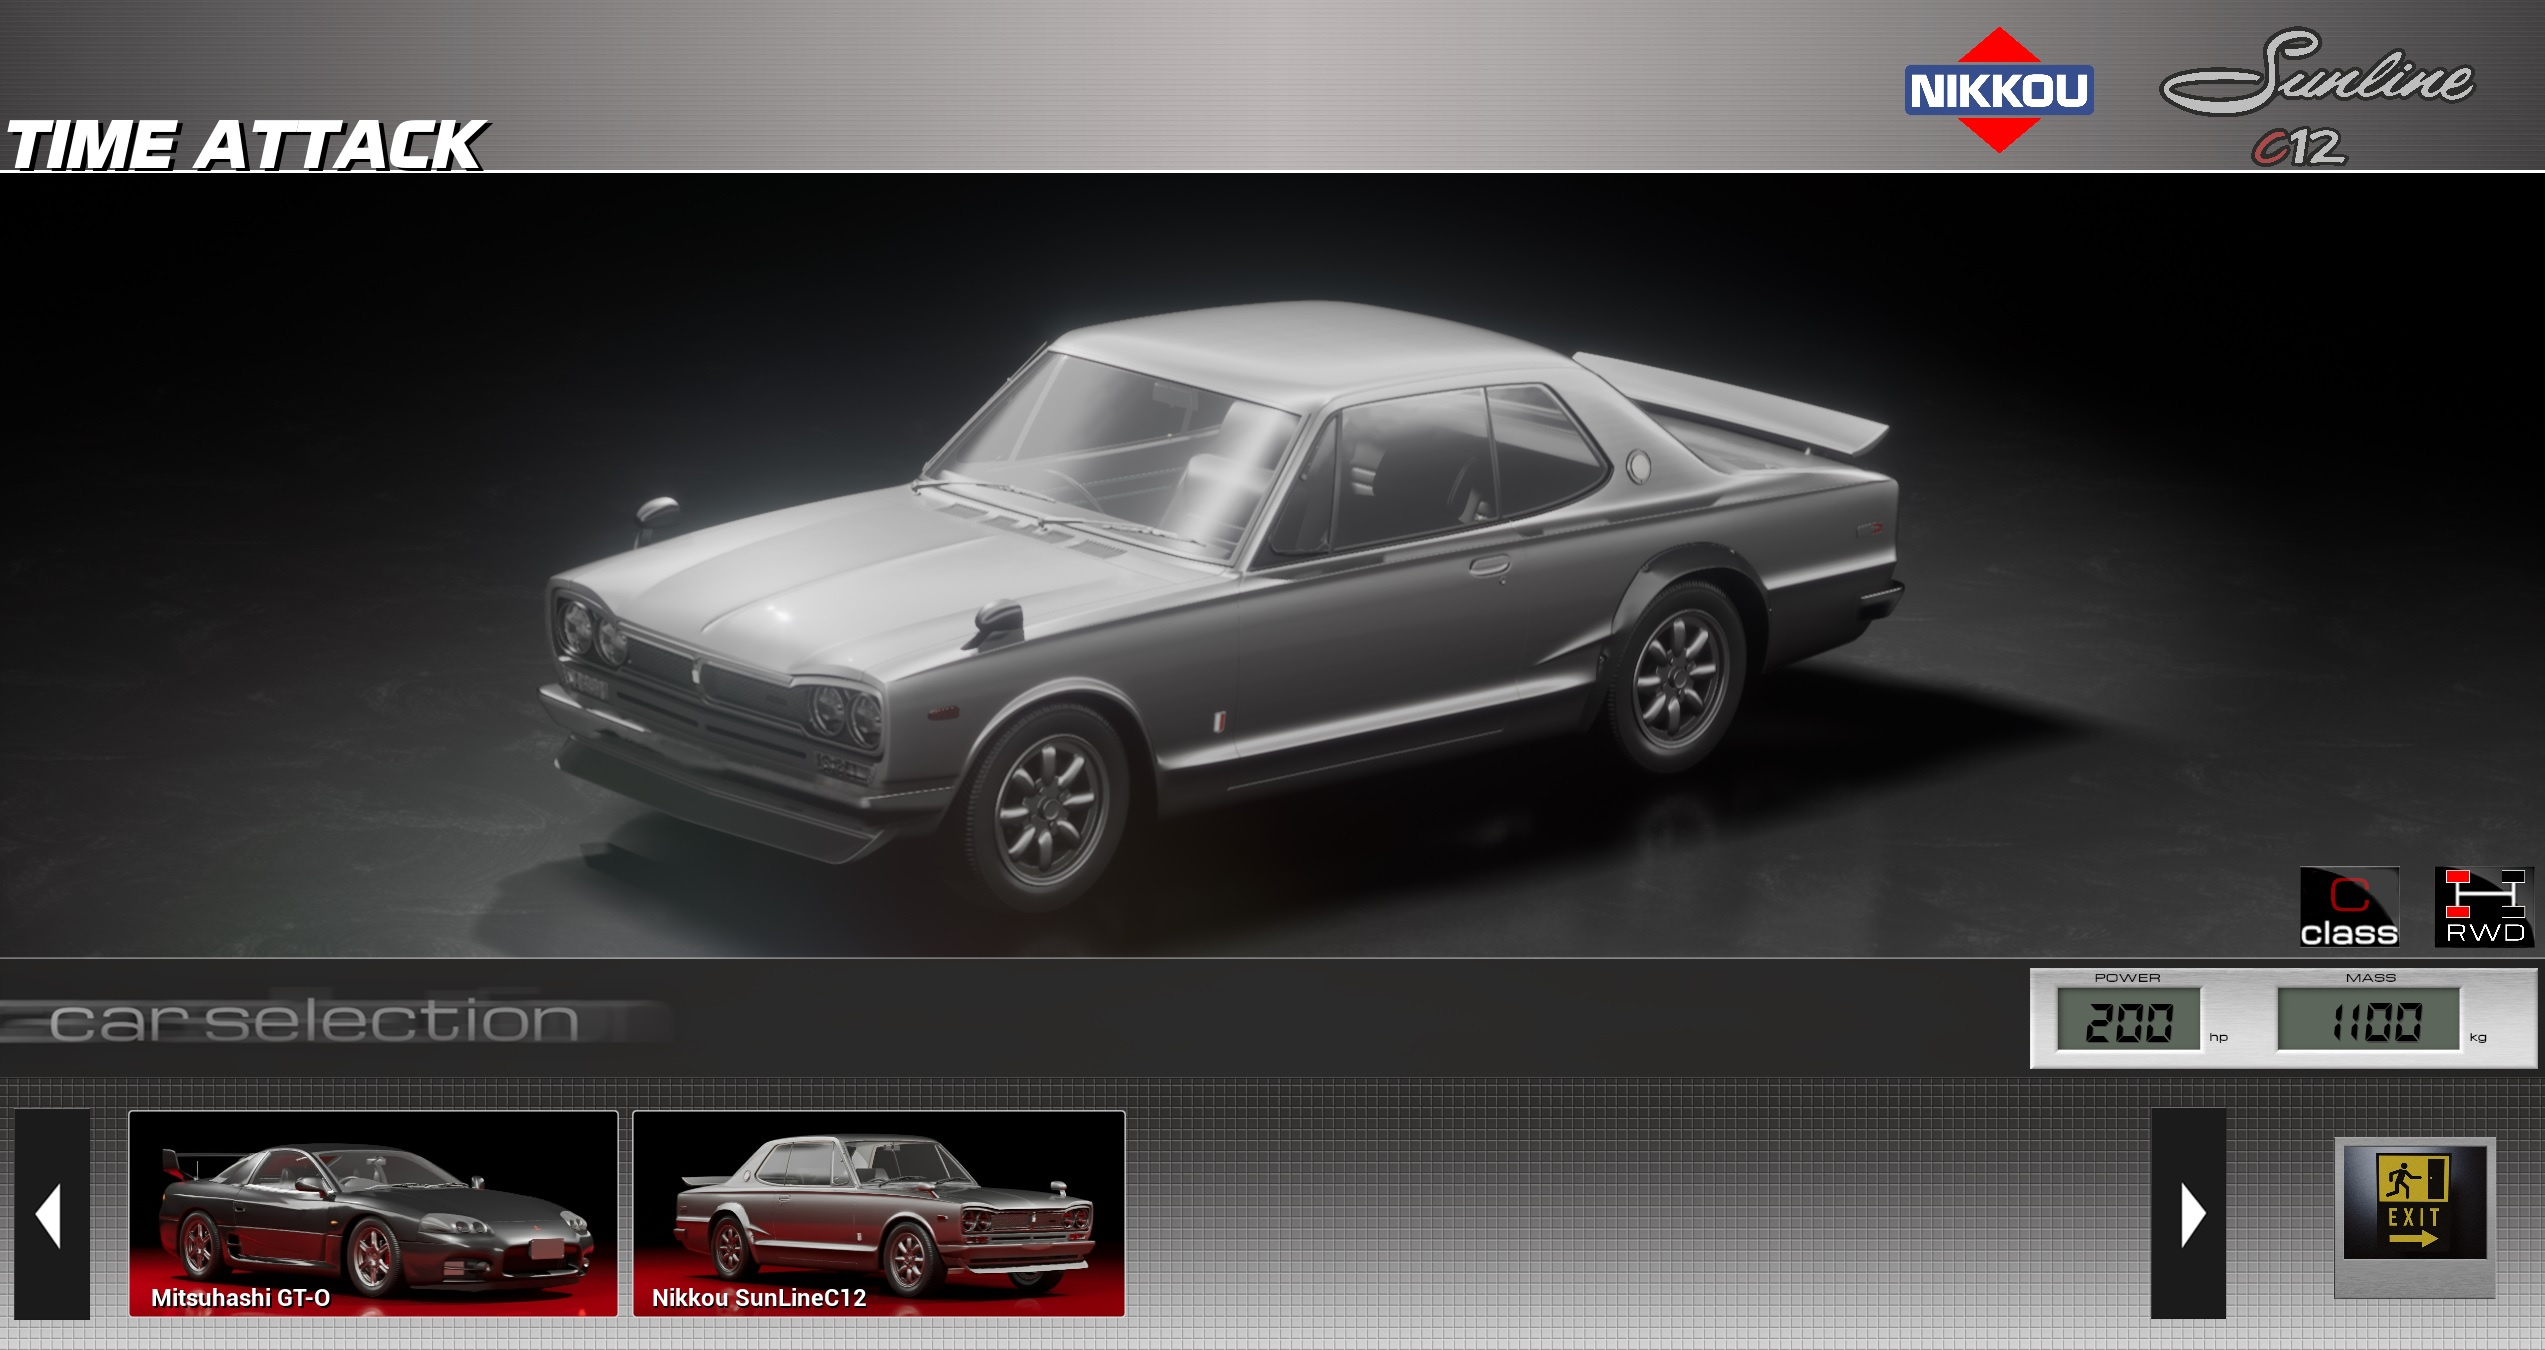Click the left arrow to browse previous cars
Image resolution: width=2545 pixels, height=1350 pixels.
point(52,1214)
